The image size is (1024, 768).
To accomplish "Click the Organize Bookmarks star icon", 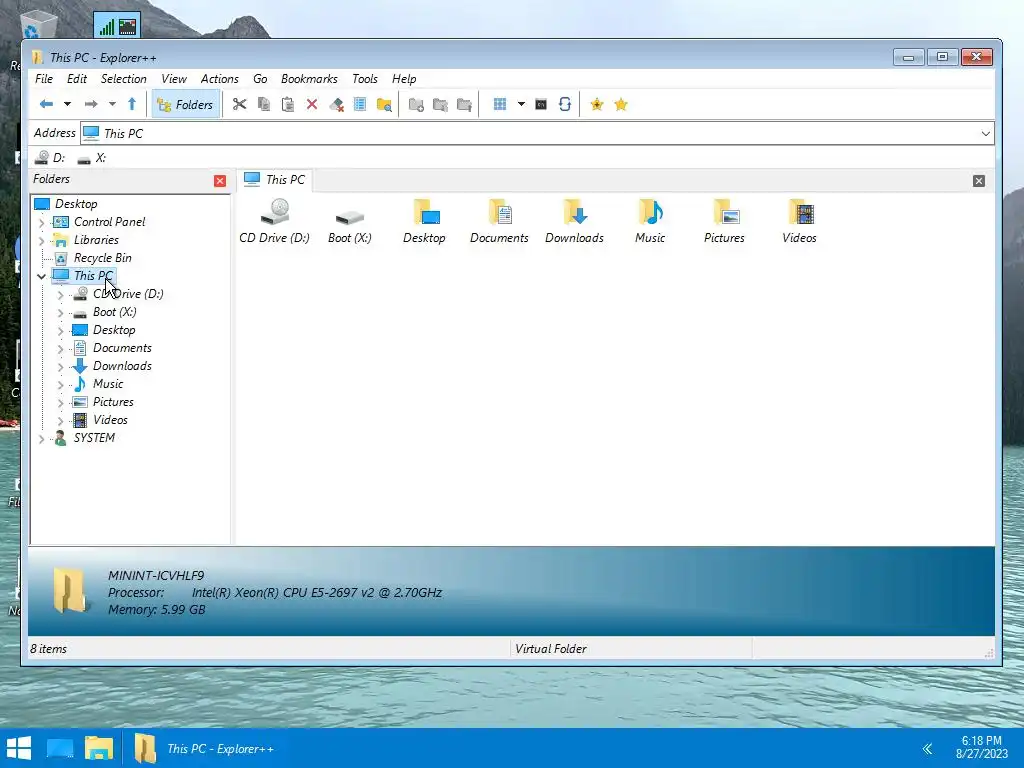I will [x=621, y=104].
